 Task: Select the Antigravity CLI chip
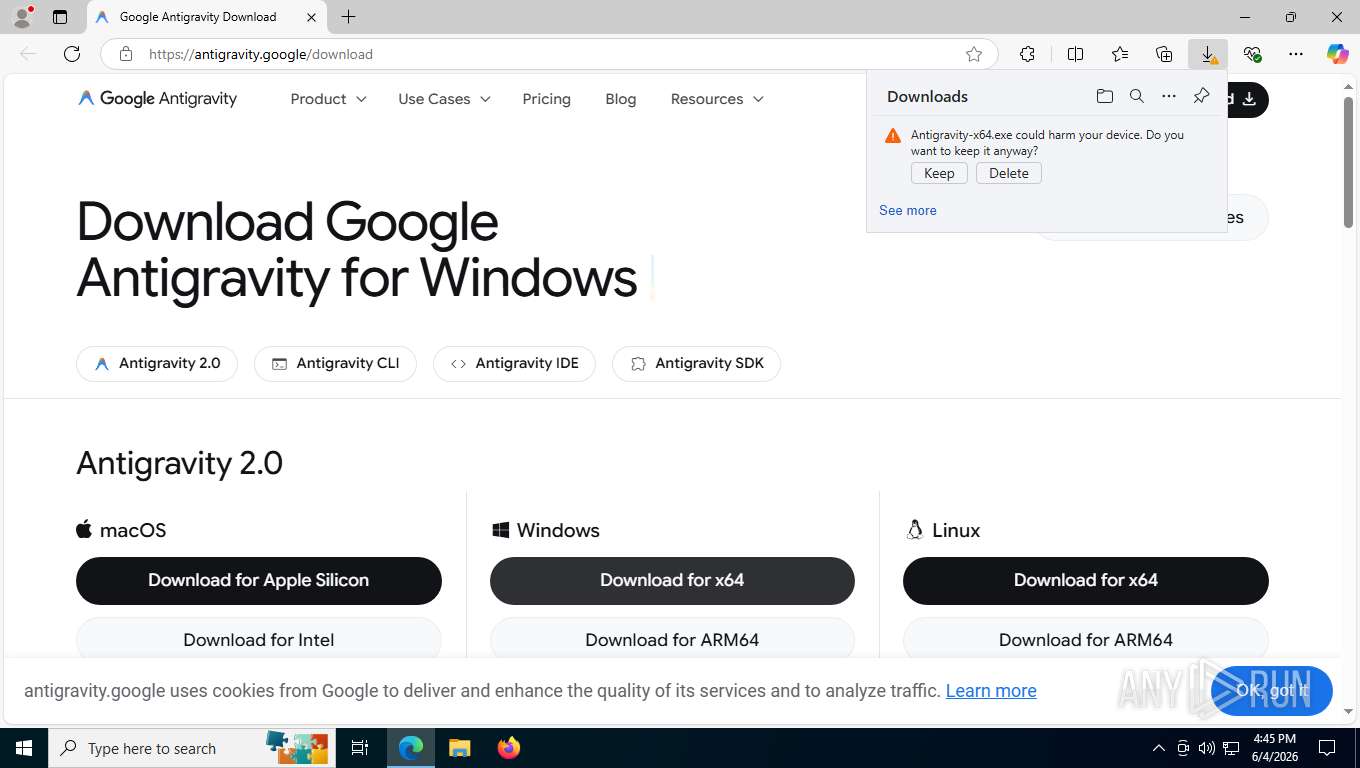(x=335, y=363)
